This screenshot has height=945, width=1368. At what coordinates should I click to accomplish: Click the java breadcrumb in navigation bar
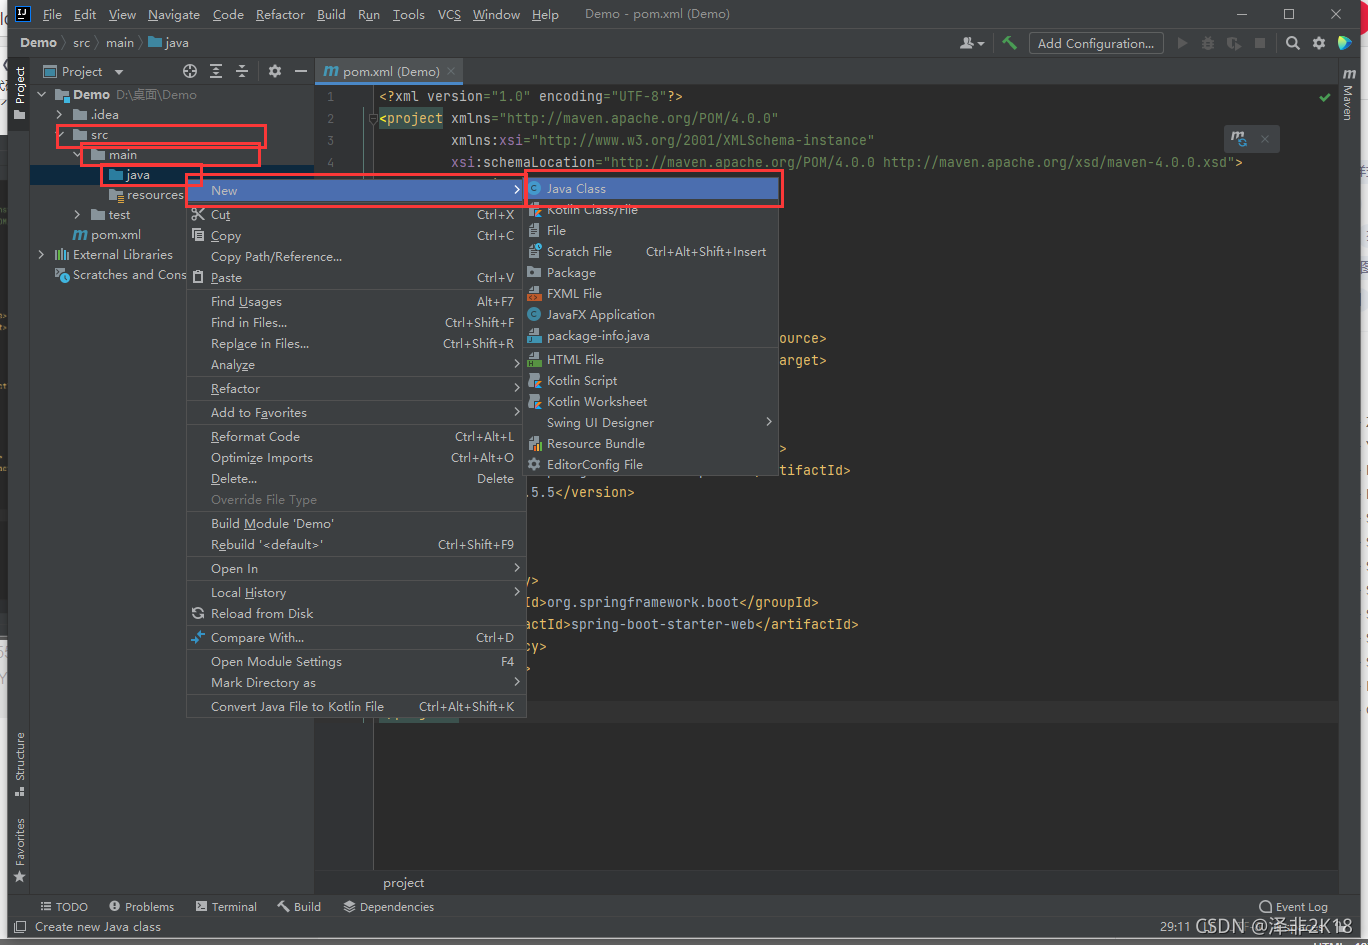tap(168, 43)
